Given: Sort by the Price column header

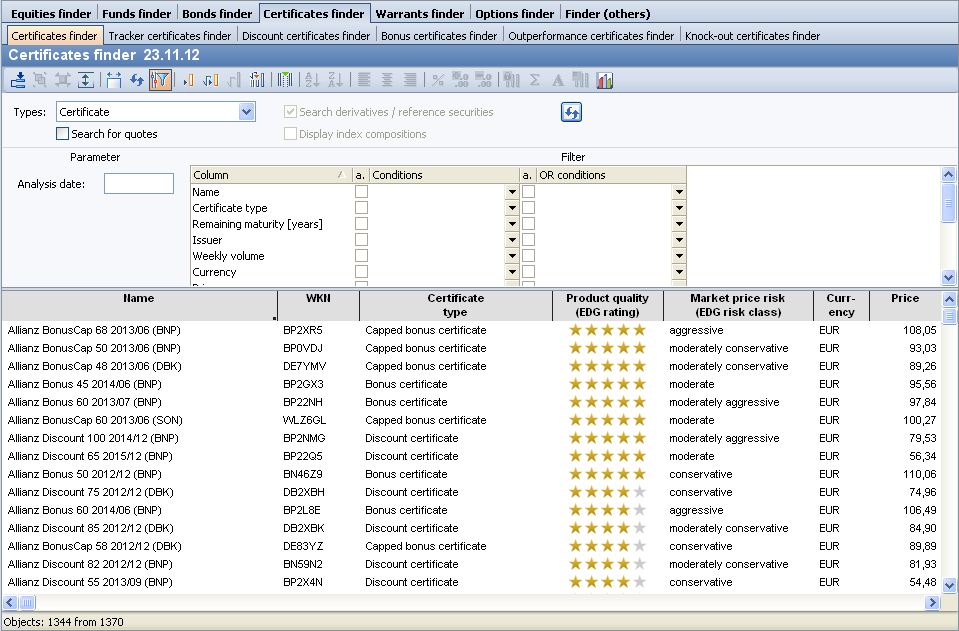Looking at the screenshot, I should point(905,299).
